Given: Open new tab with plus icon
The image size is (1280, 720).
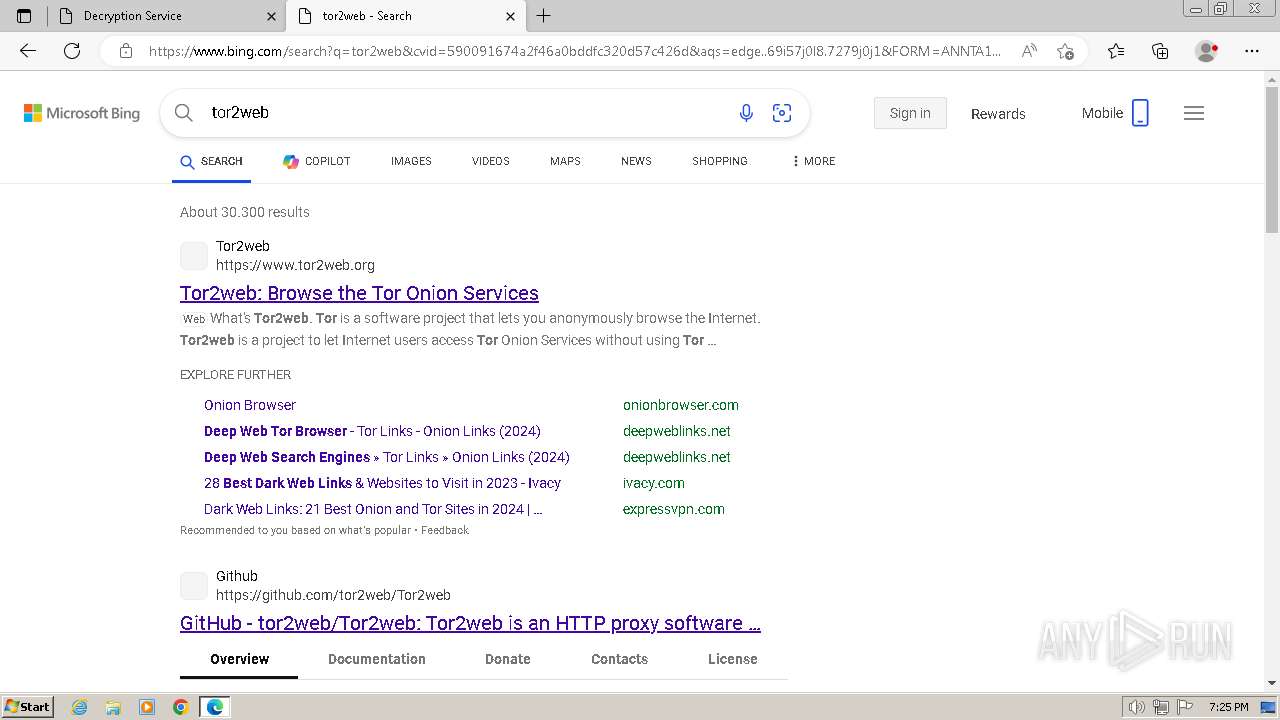Looking at the screenshot, I should pos(543,16).
